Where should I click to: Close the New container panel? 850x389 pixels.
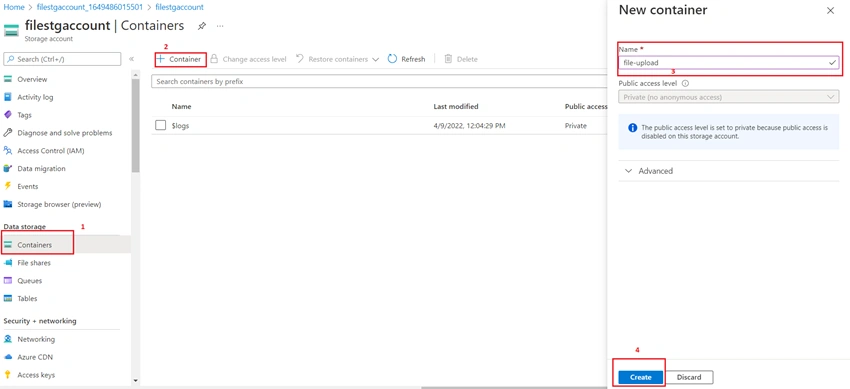(830, 10)
